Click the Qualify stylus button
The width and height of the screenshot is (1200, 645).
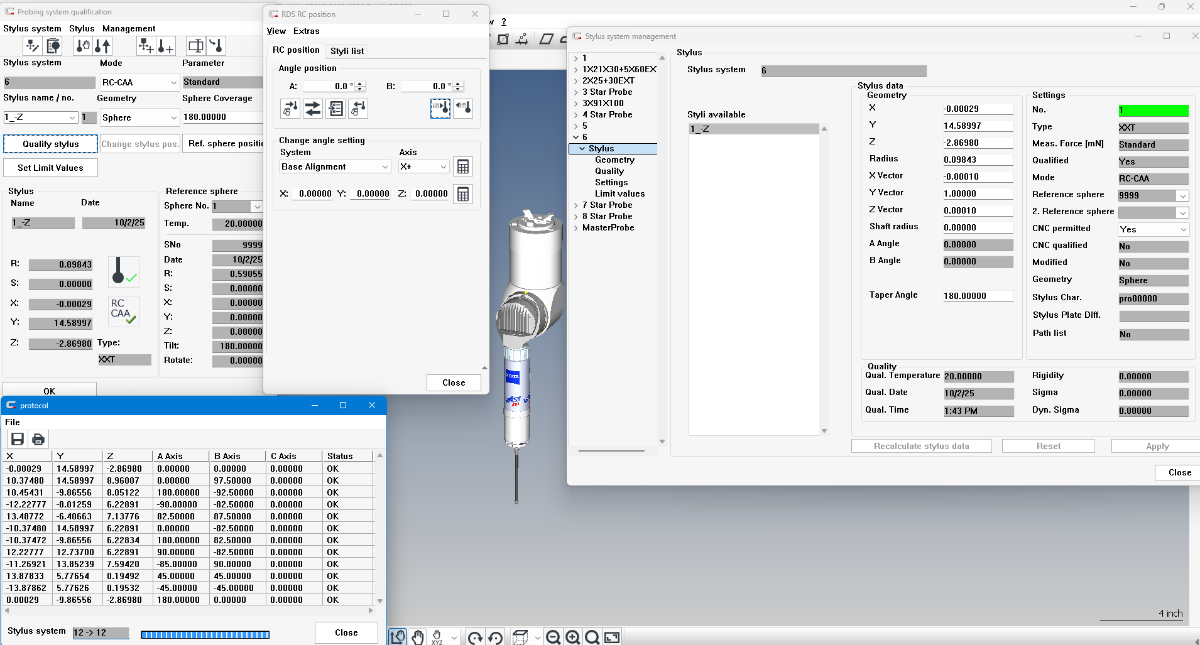coord(50,144)
